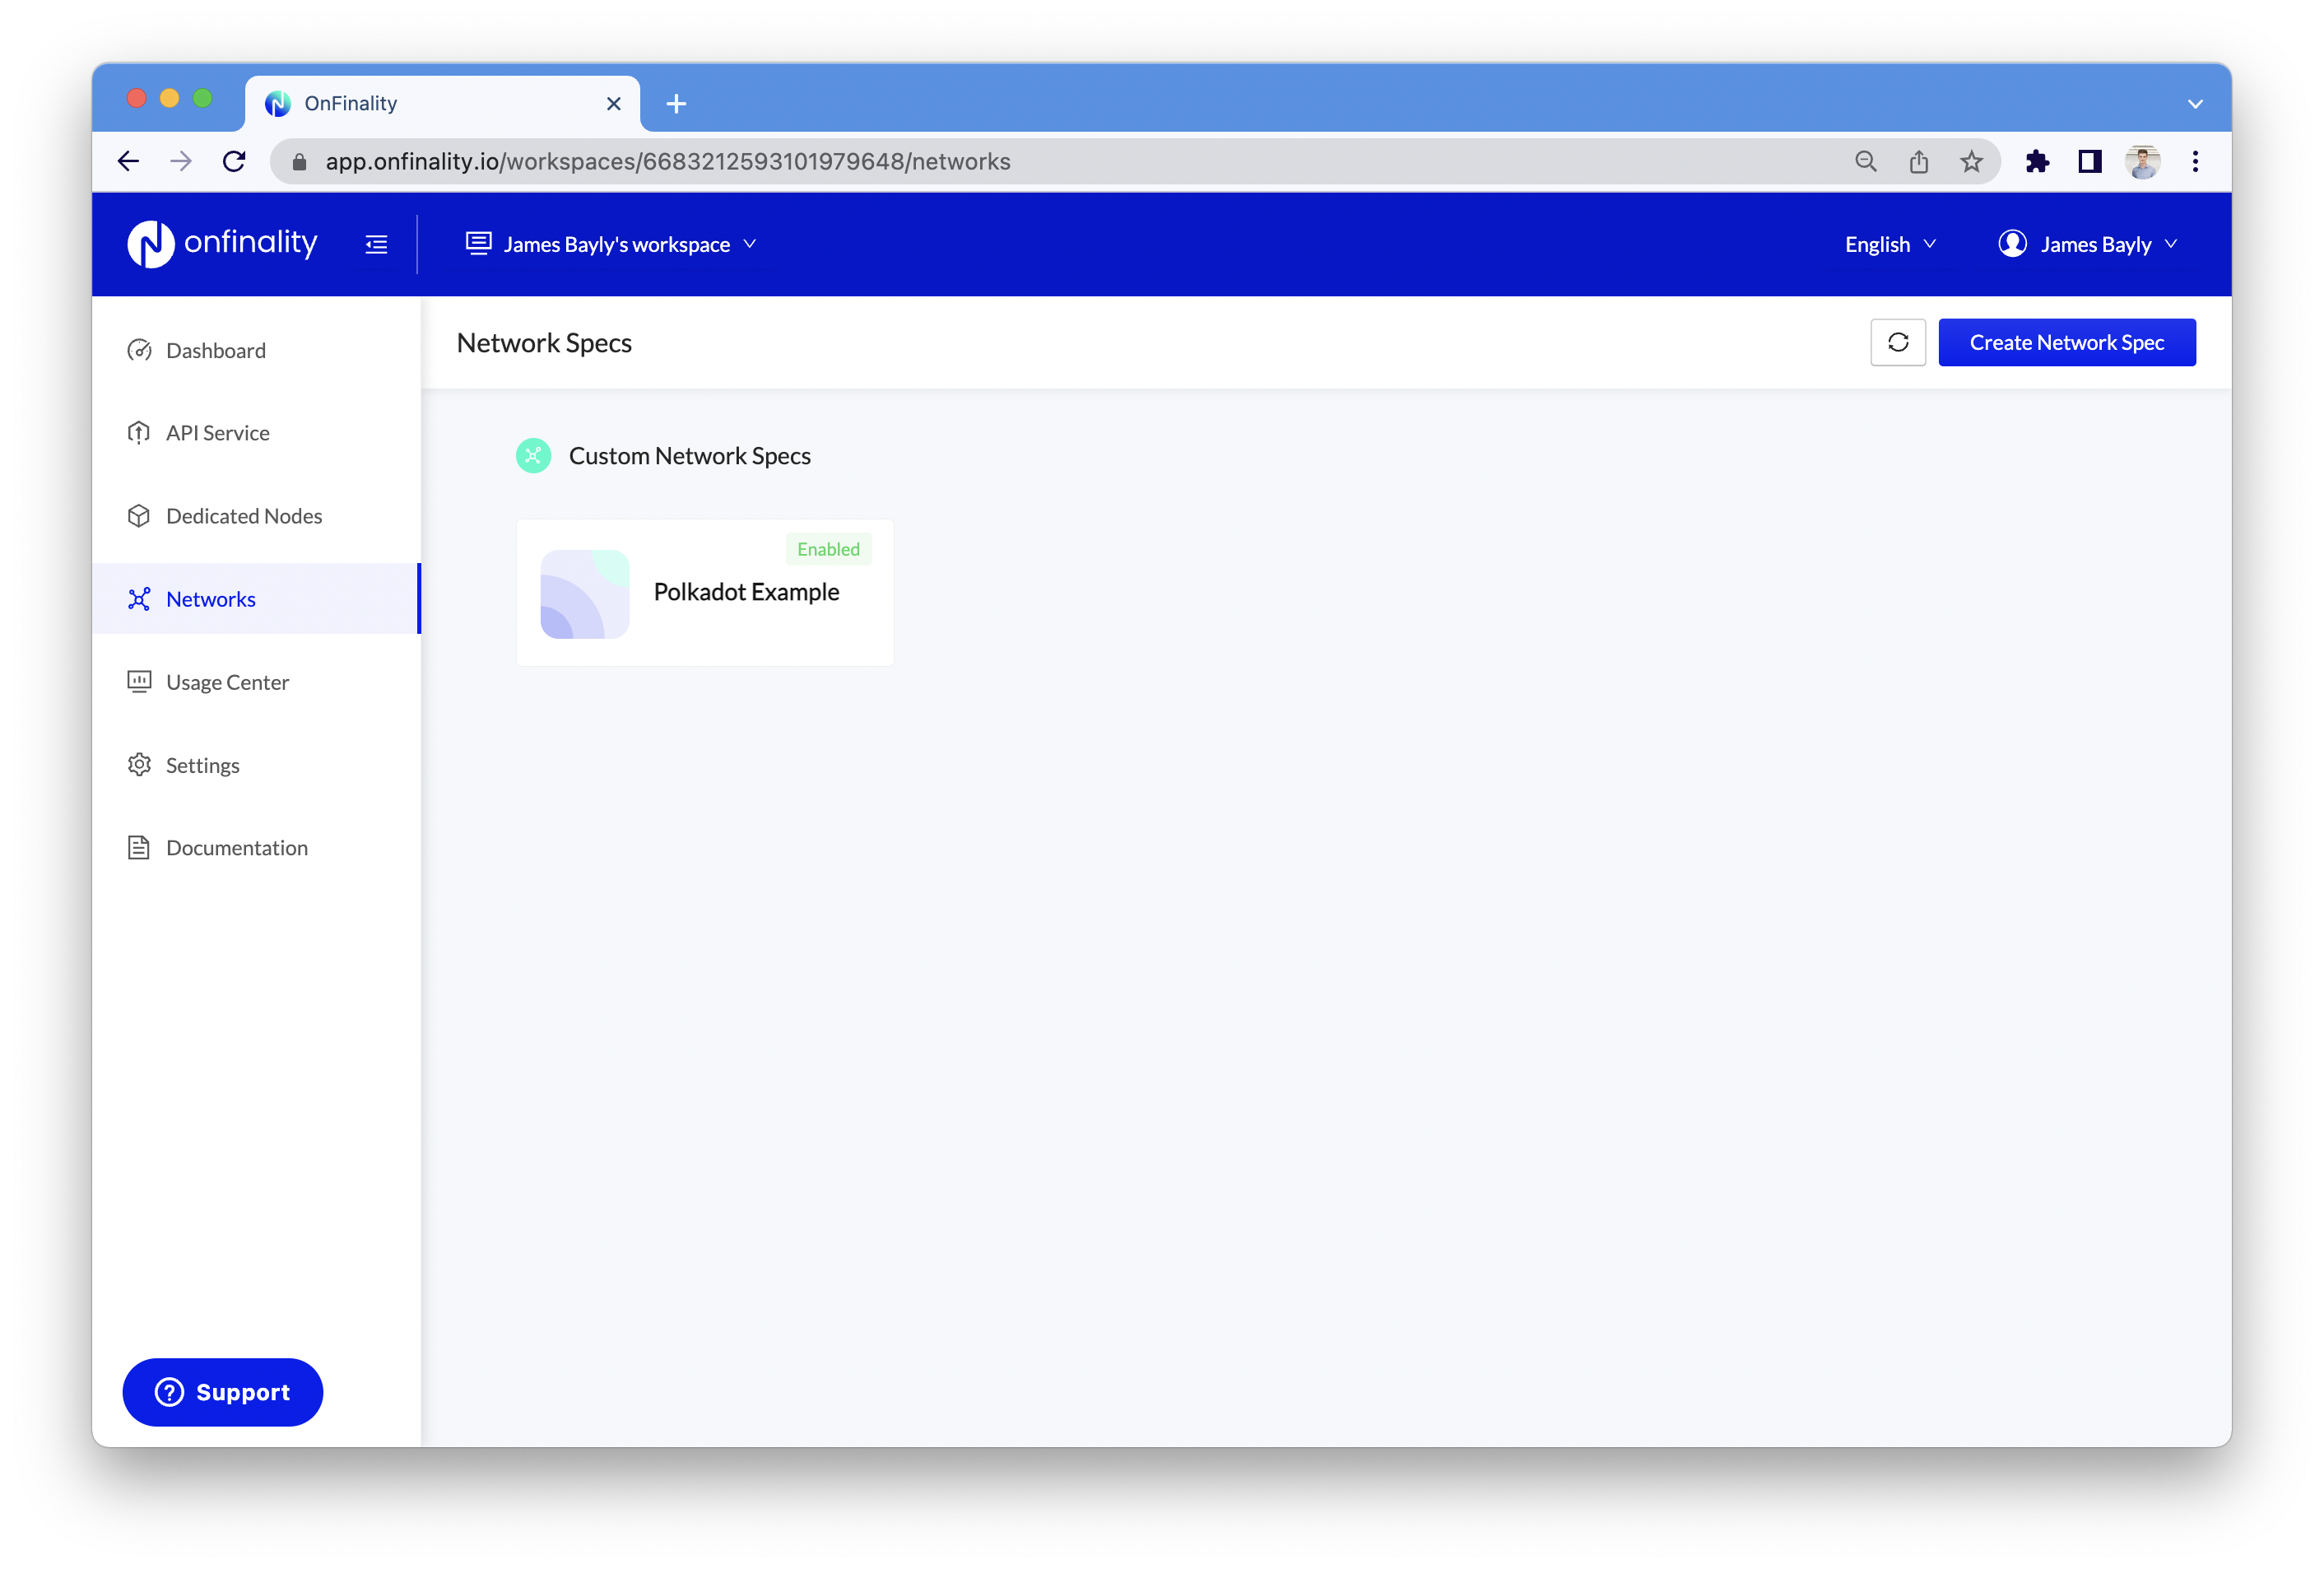Open the API Service sidebar item
Image resolution: width=2324 pixels, height=1569 pixels.
pyautogui.click(x=217, y=433)
